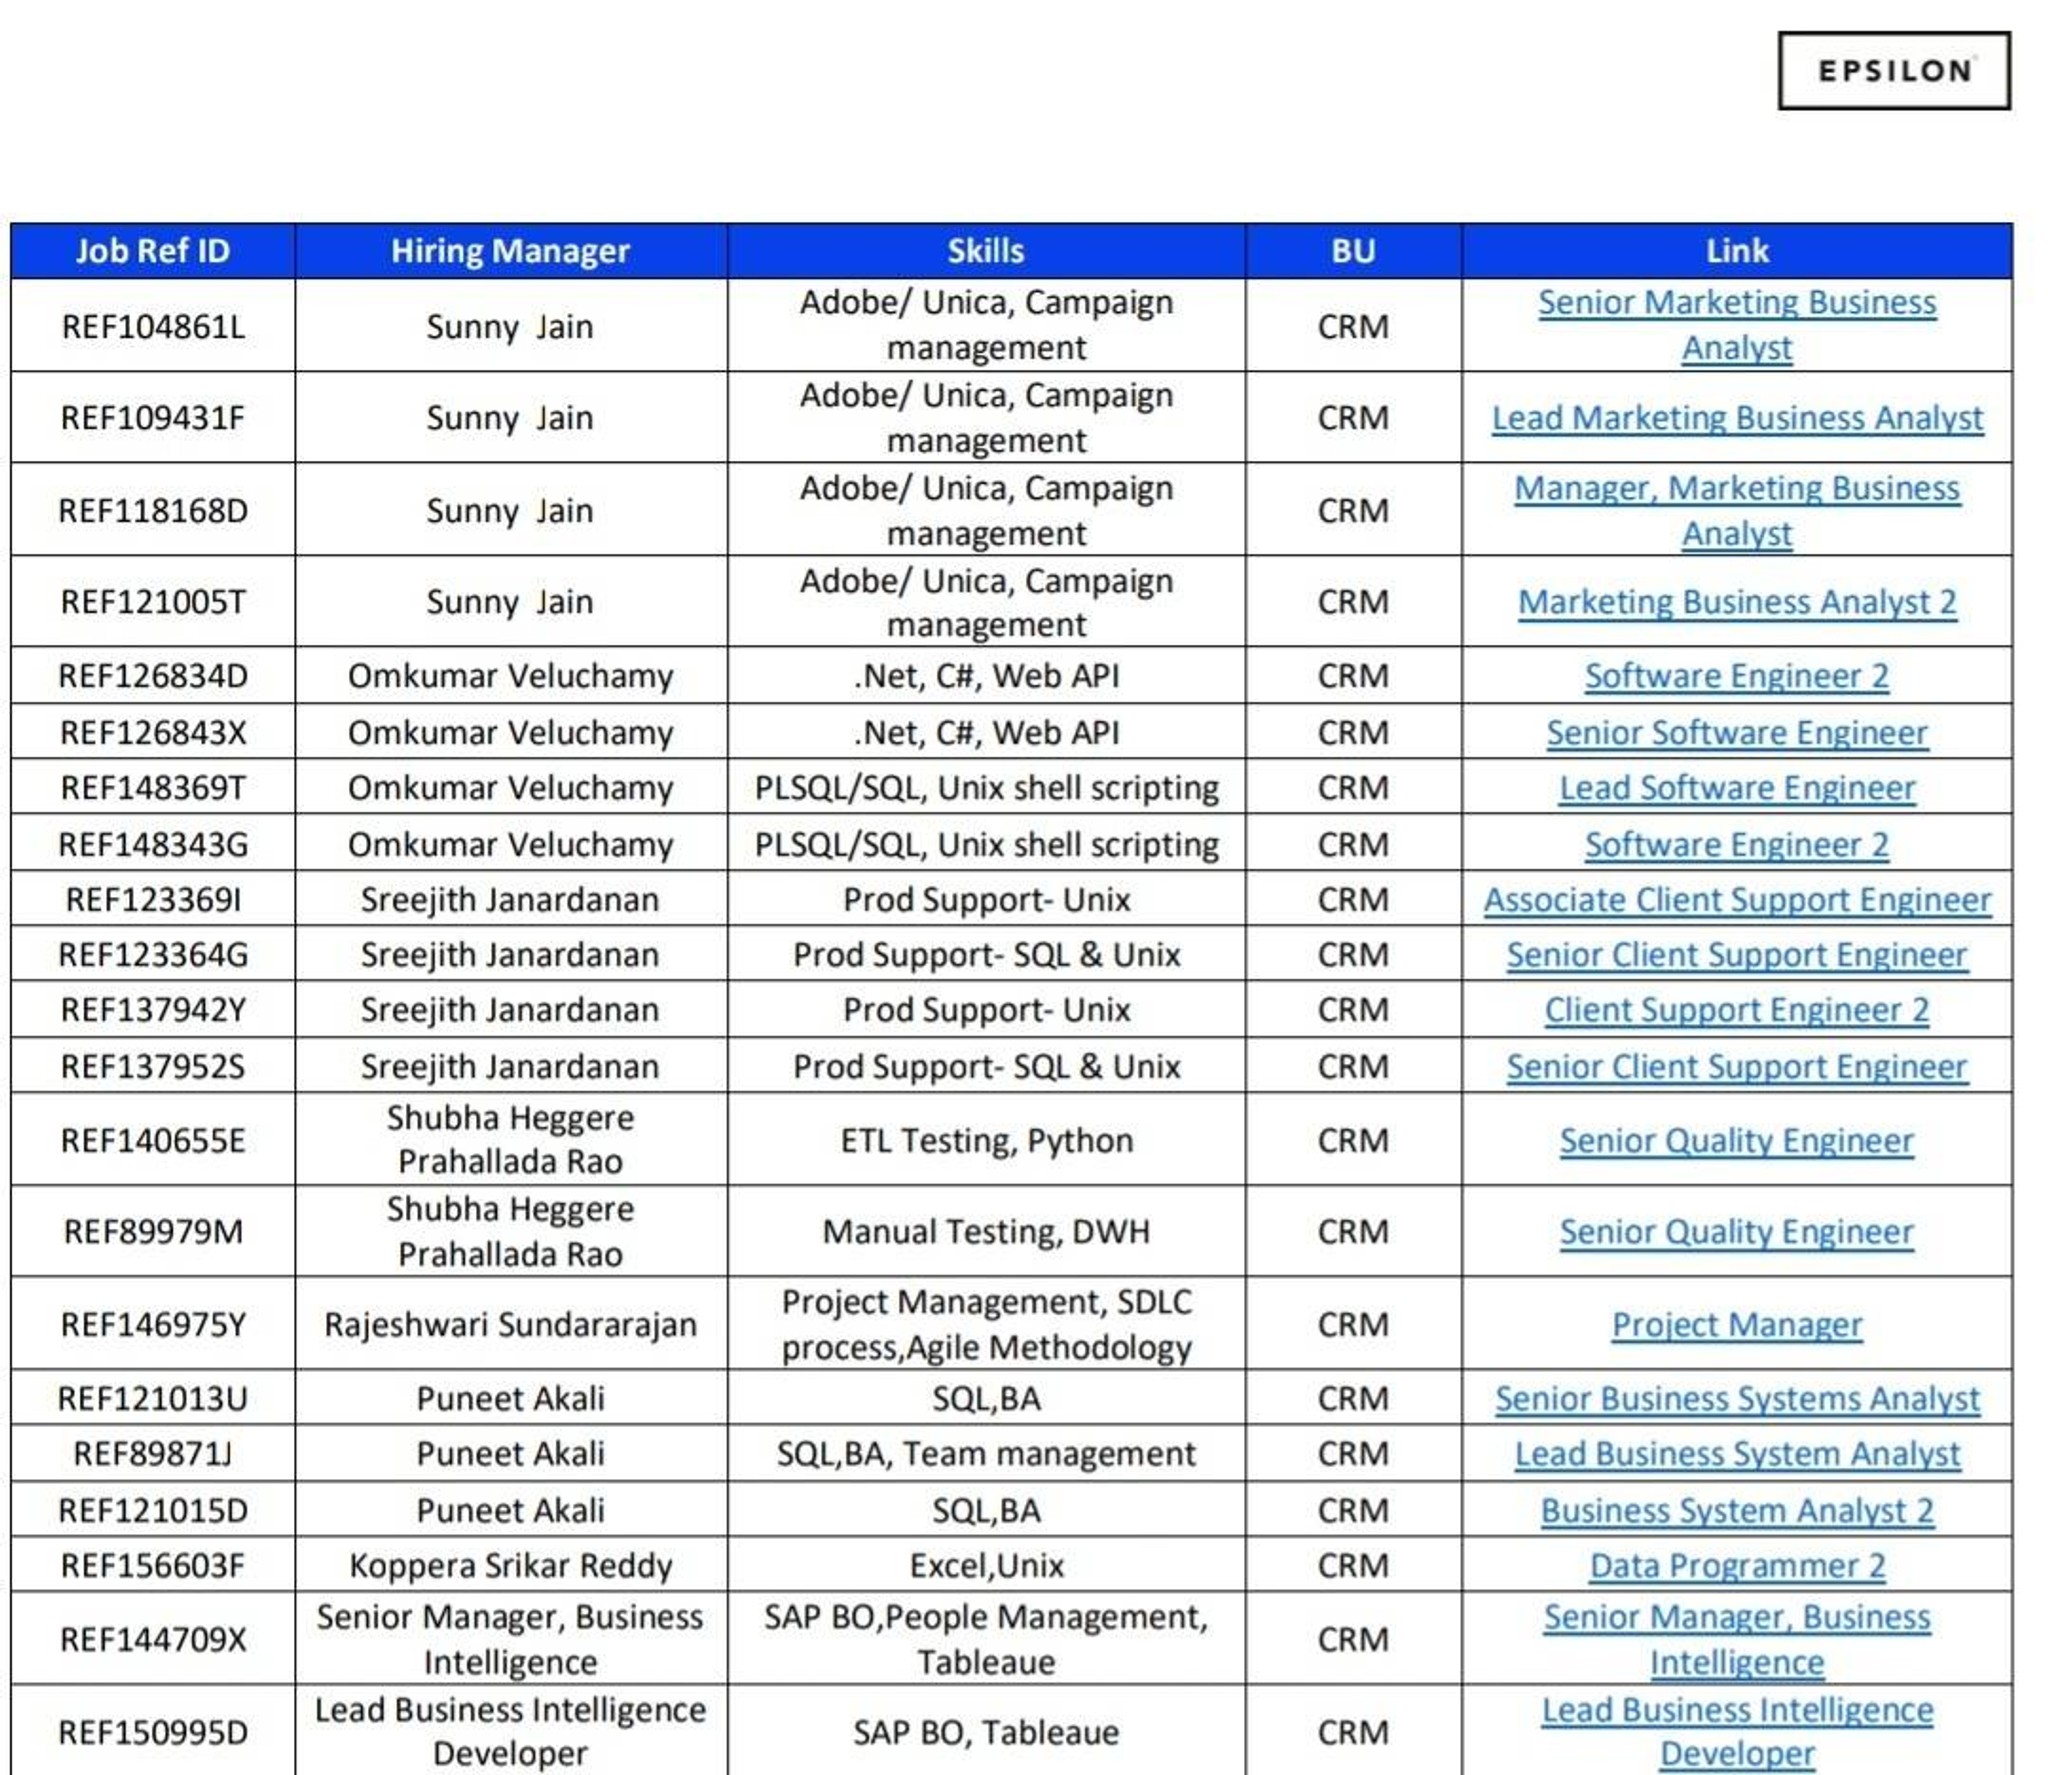Click Lead Business System Analyst link
The width and height of the screenshot is (2048, 1775).
point(1736,1454)
